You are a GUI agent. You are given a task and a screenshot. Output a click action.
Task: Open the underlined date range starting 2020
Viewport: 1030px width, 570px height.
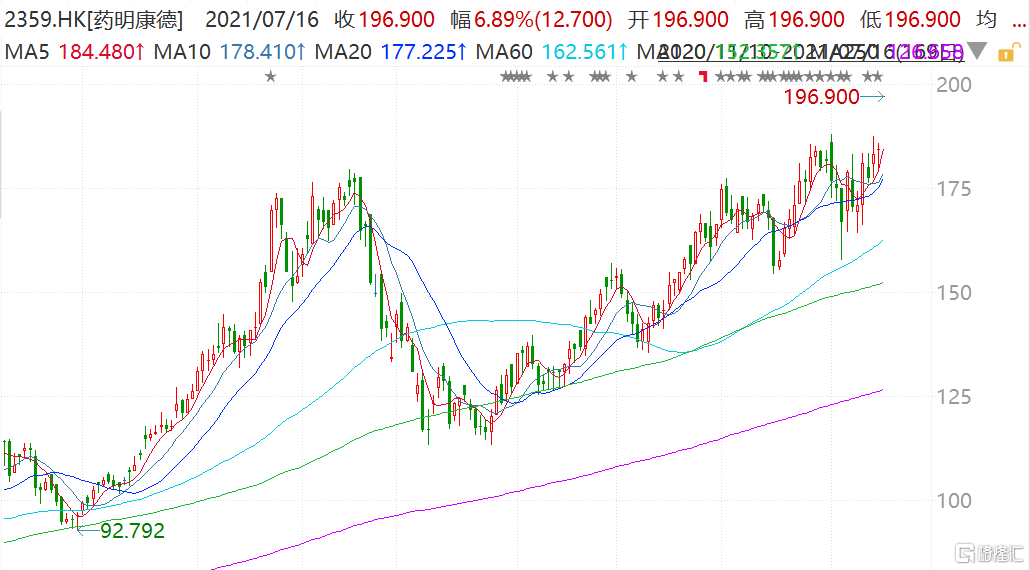tap(811, 51)
